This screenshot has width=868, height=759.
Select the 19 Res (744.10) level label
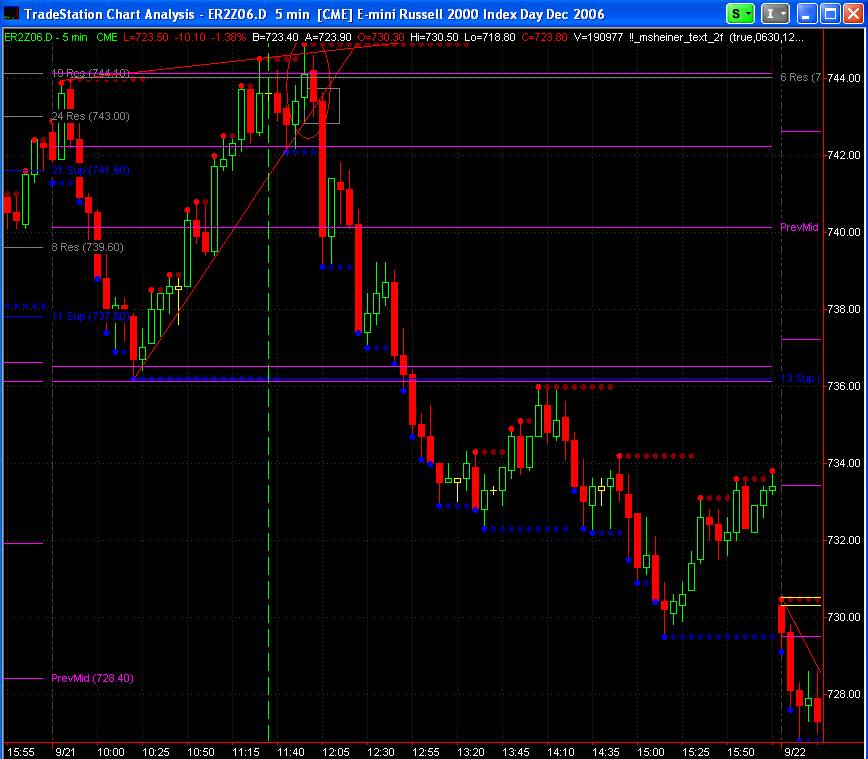point(90,73)
